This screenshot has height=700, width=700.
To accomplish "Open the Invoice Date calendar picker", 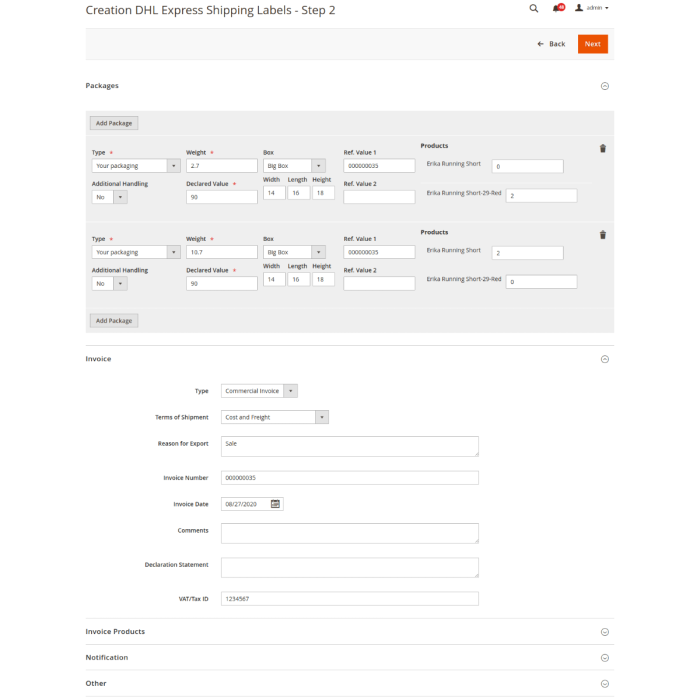I will click(275, 504).
